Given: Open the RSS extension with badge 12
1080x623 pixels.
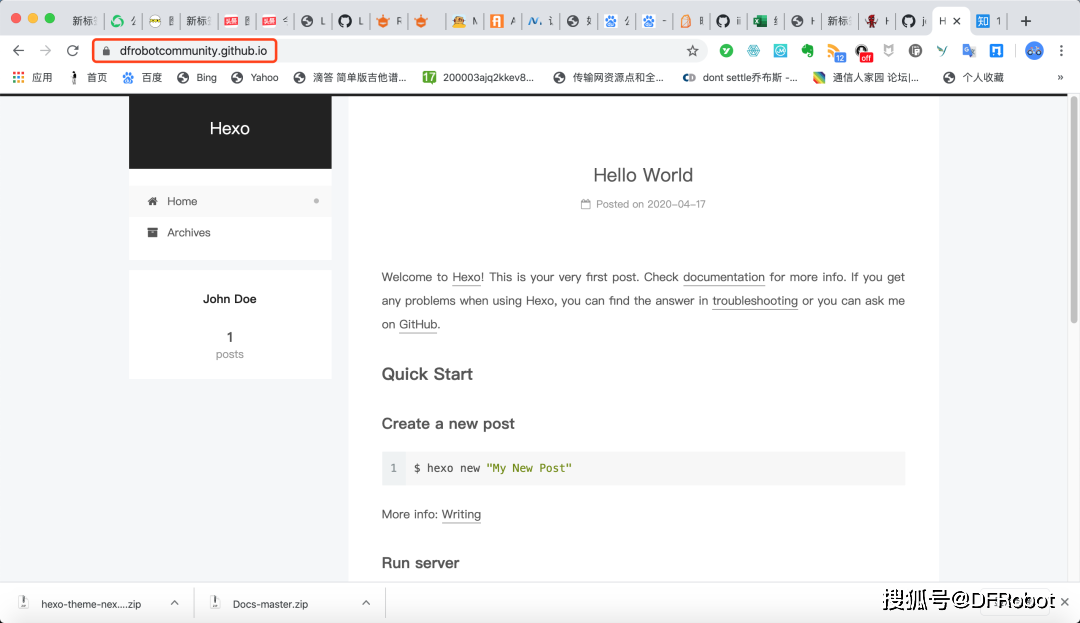Looking at the screenshot, I should [835, 52].
